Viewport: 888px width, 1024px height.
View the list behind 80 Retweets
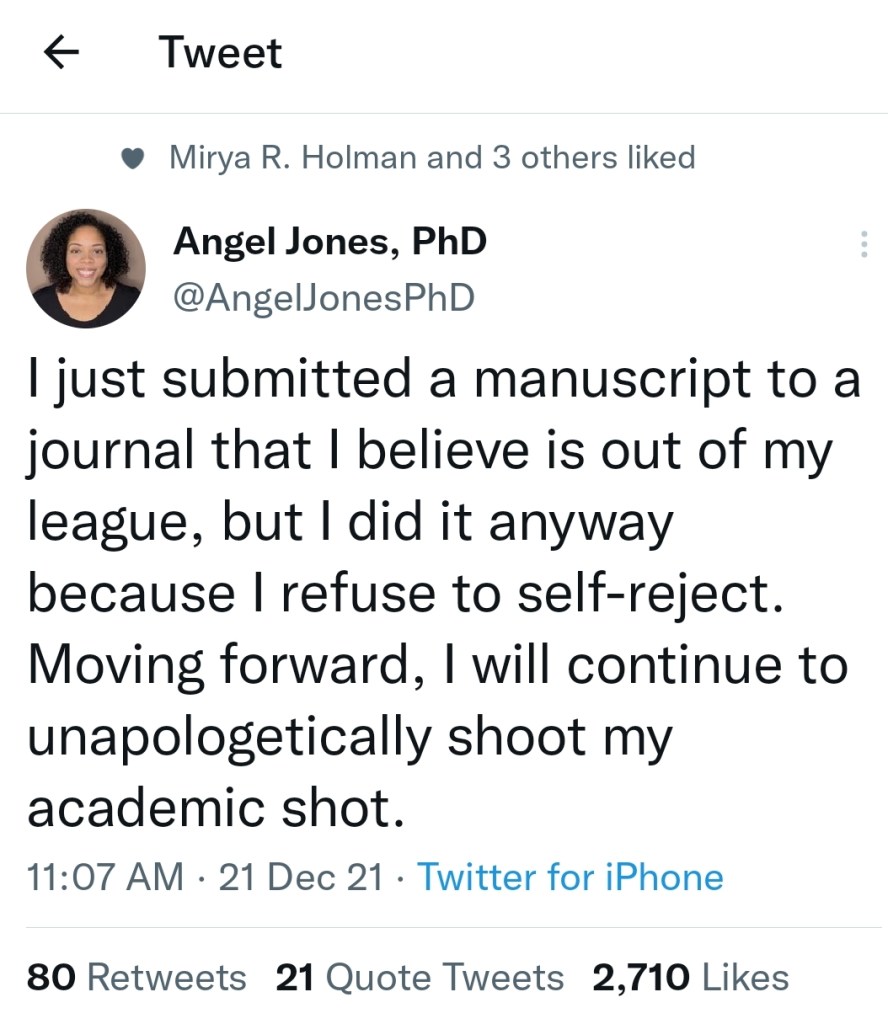click(x=136, y=977)
